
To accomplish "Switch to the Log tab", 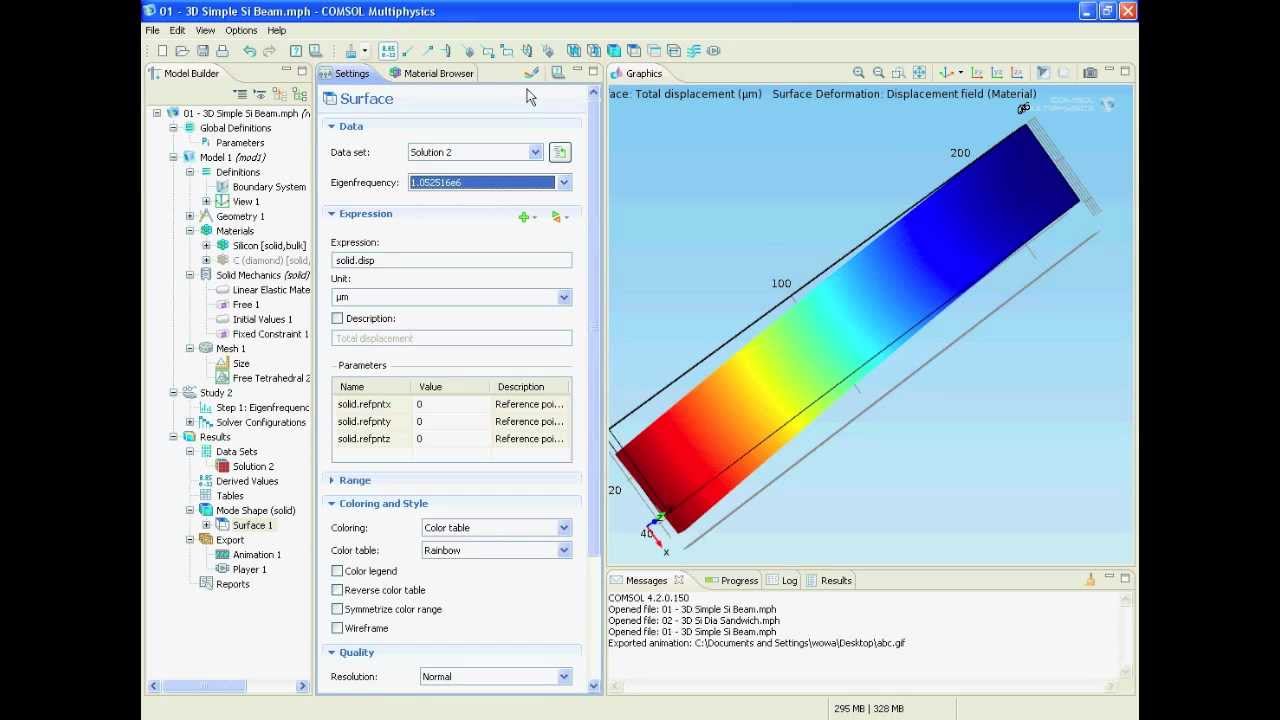I will 782,580.
